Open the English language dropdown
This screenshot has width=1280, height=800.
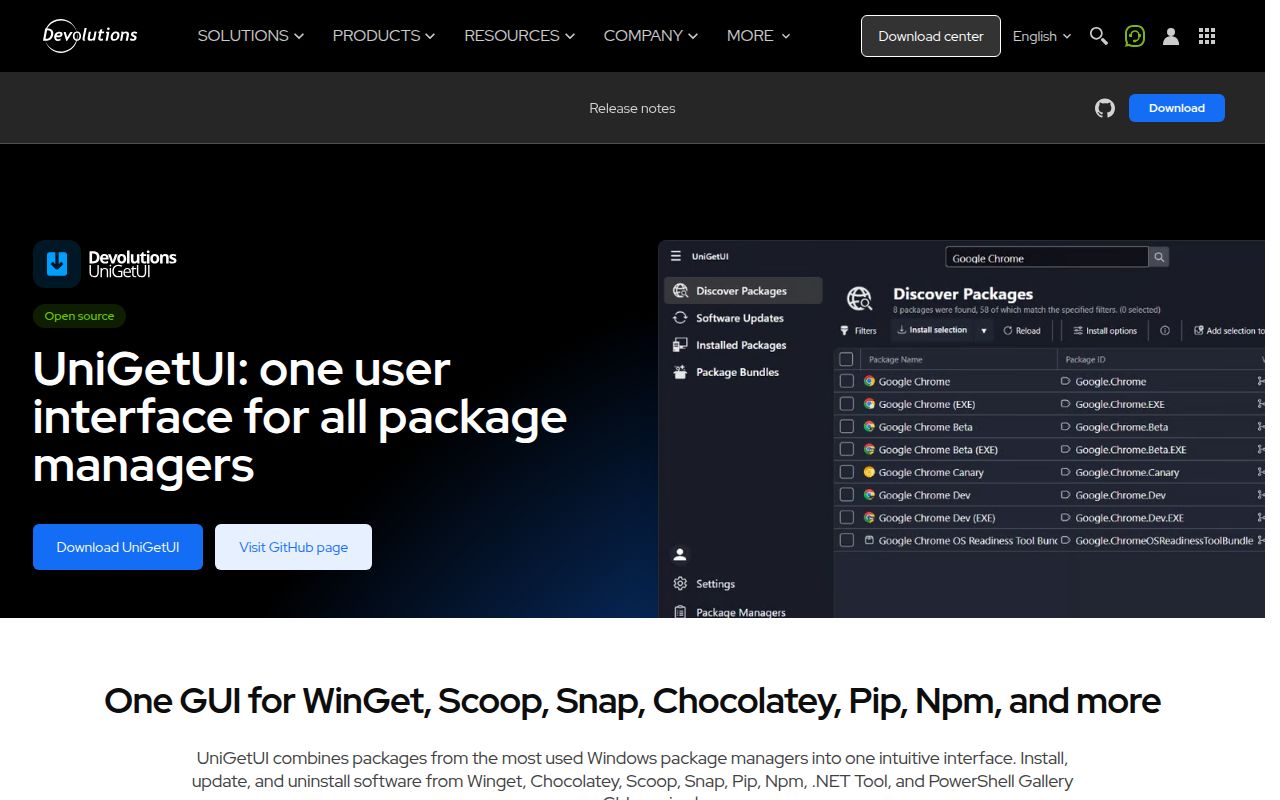coord(1042,36)
